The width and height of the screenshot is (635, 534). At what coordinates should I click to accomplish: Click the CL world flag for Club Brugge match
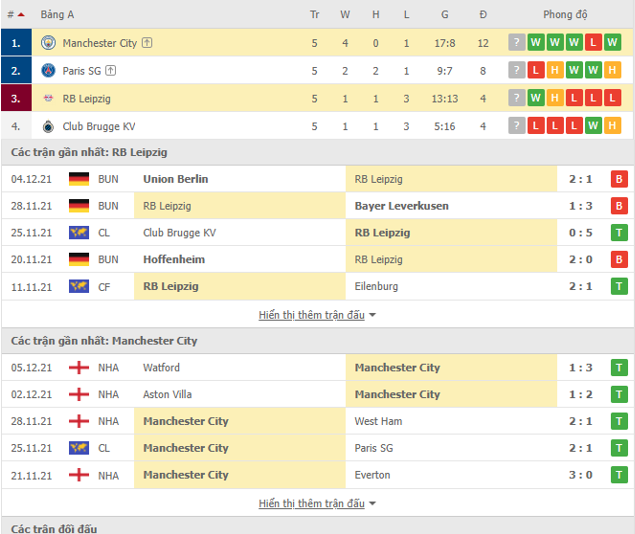79,232
